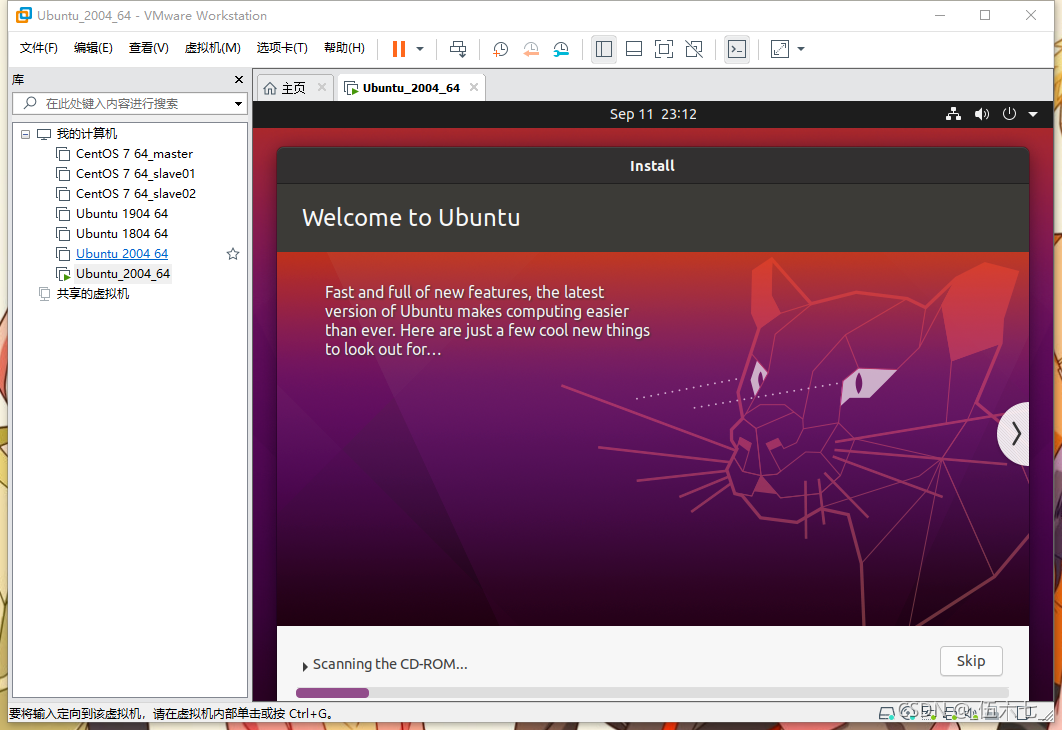The image size is (1062, 730).
Task: Favorite Ubuntu 2004 64 with star icon
Action: (233, 254)
